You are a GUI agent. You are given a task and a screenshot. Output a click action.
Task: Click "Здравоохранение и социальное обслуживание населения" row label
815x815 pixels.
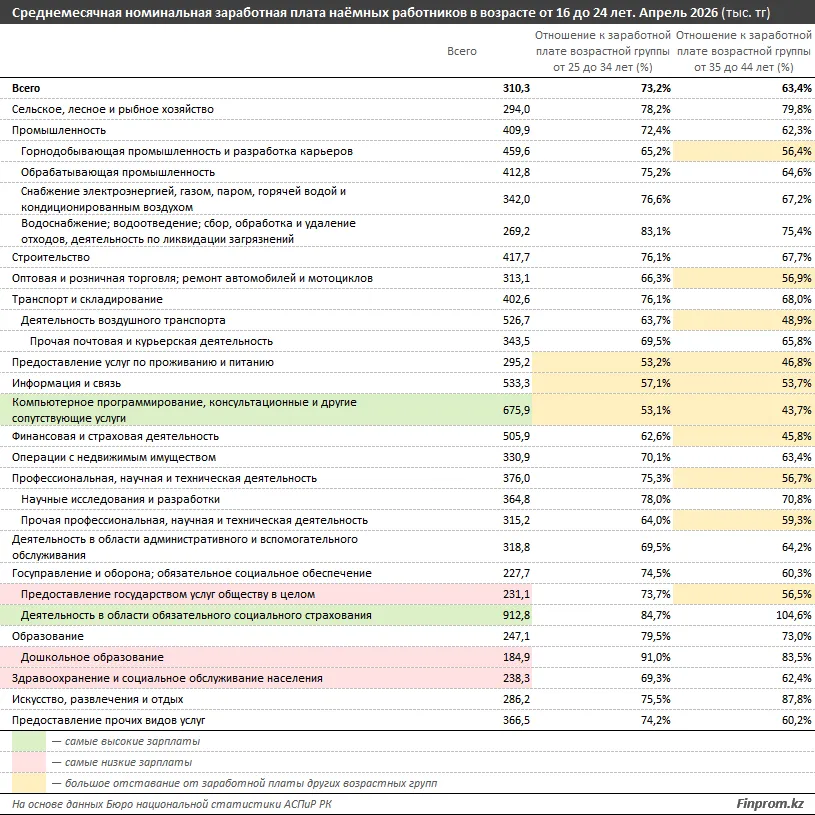point(167,678)
